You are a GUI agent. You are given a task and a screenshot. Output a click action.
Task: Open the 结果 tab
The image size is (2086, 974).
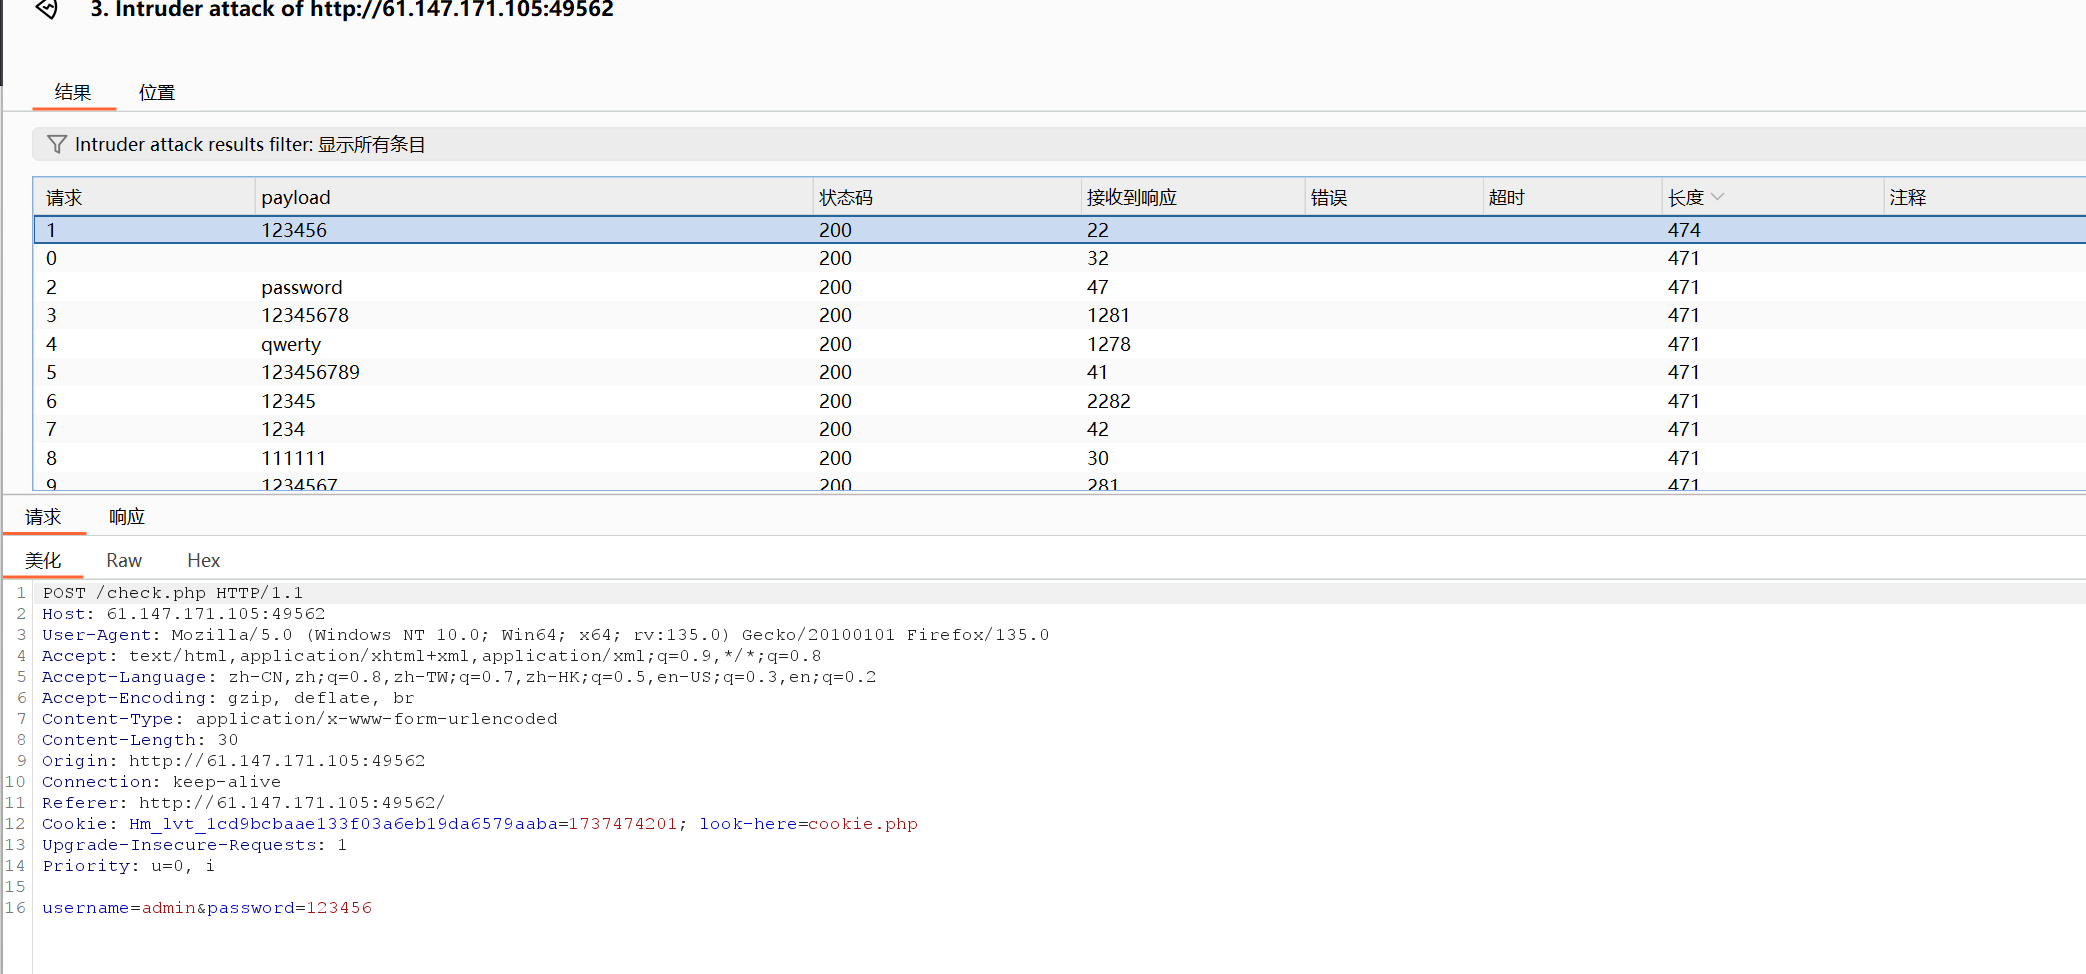[73, 93]
